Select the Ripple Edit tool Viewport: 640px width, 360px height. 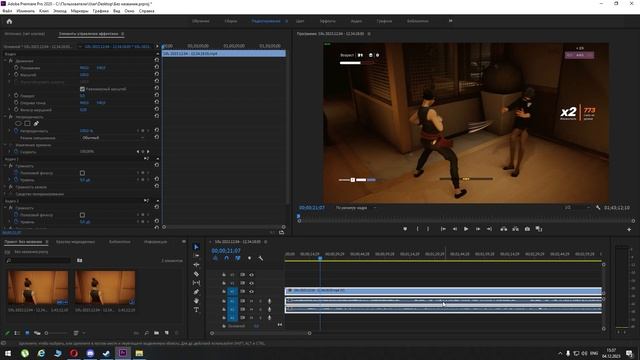click(x=196, y=264)
